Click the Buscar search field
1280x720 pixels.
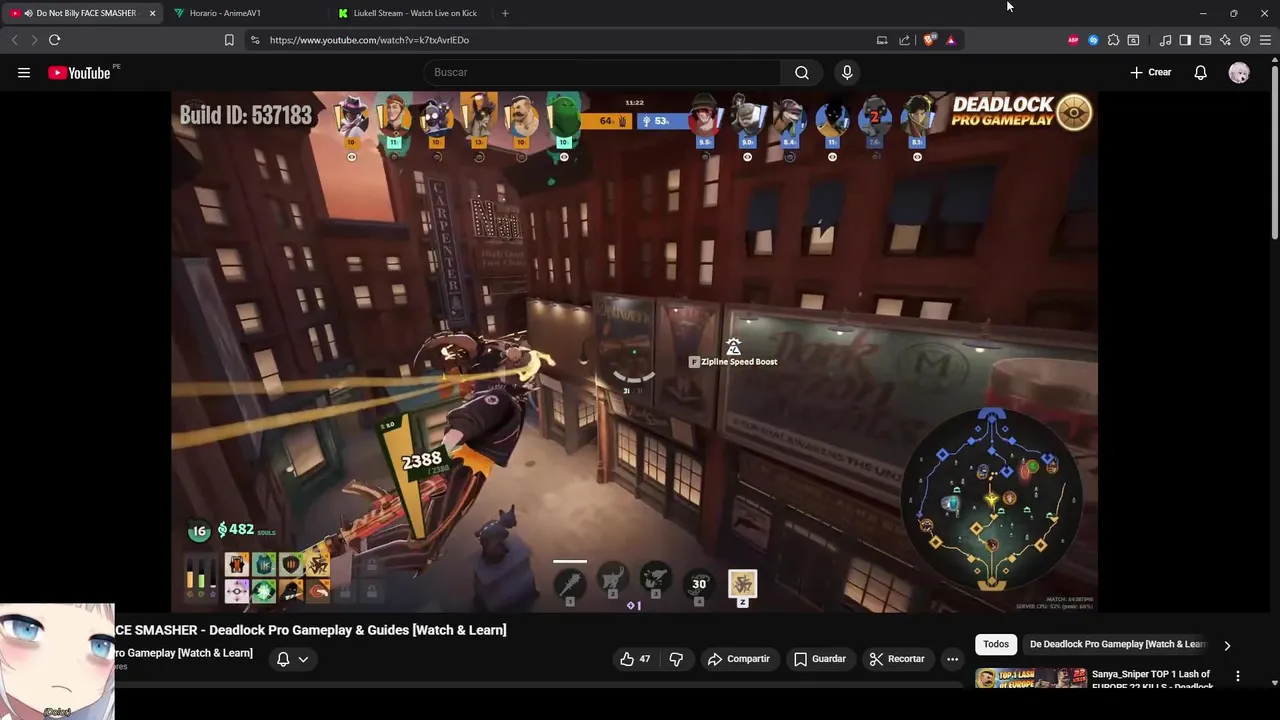(x=602, y=72)
